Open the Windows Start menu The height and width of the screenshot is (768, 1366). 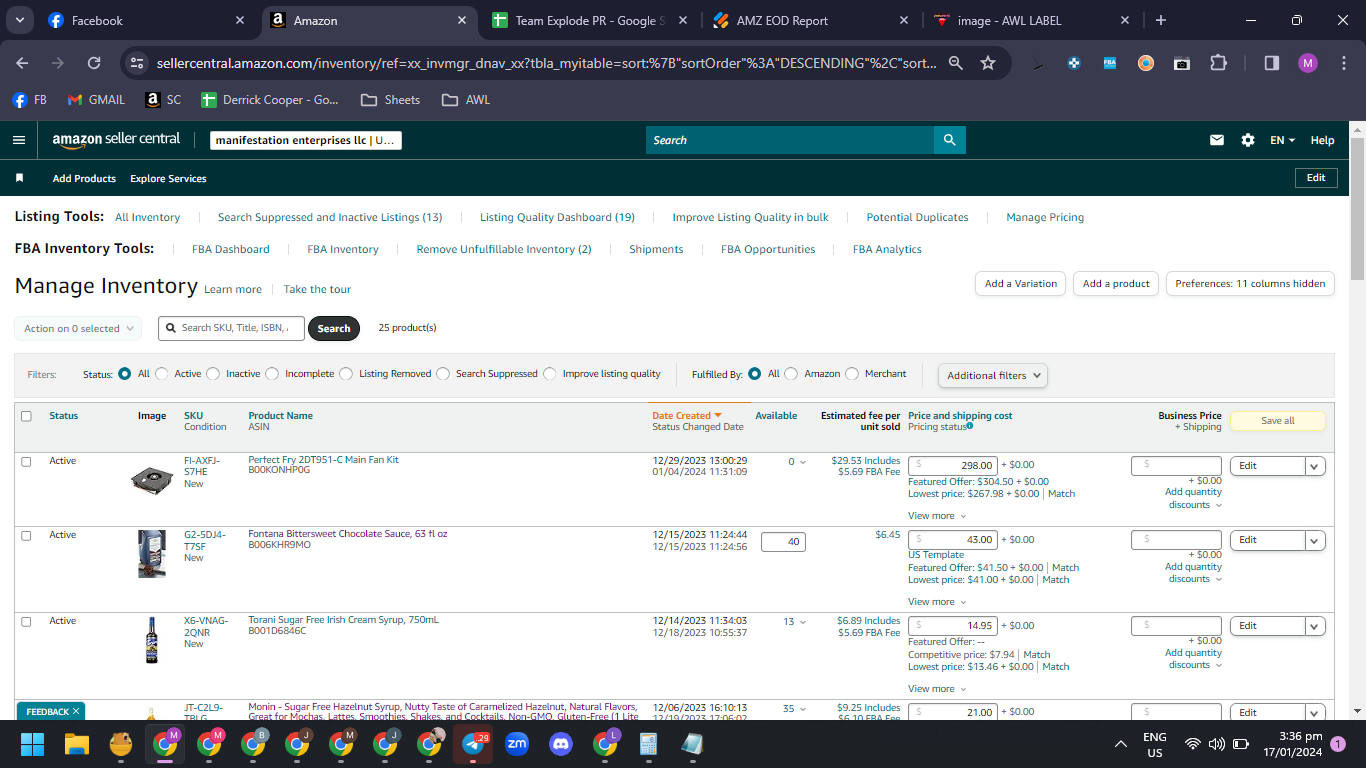point(33,744)
